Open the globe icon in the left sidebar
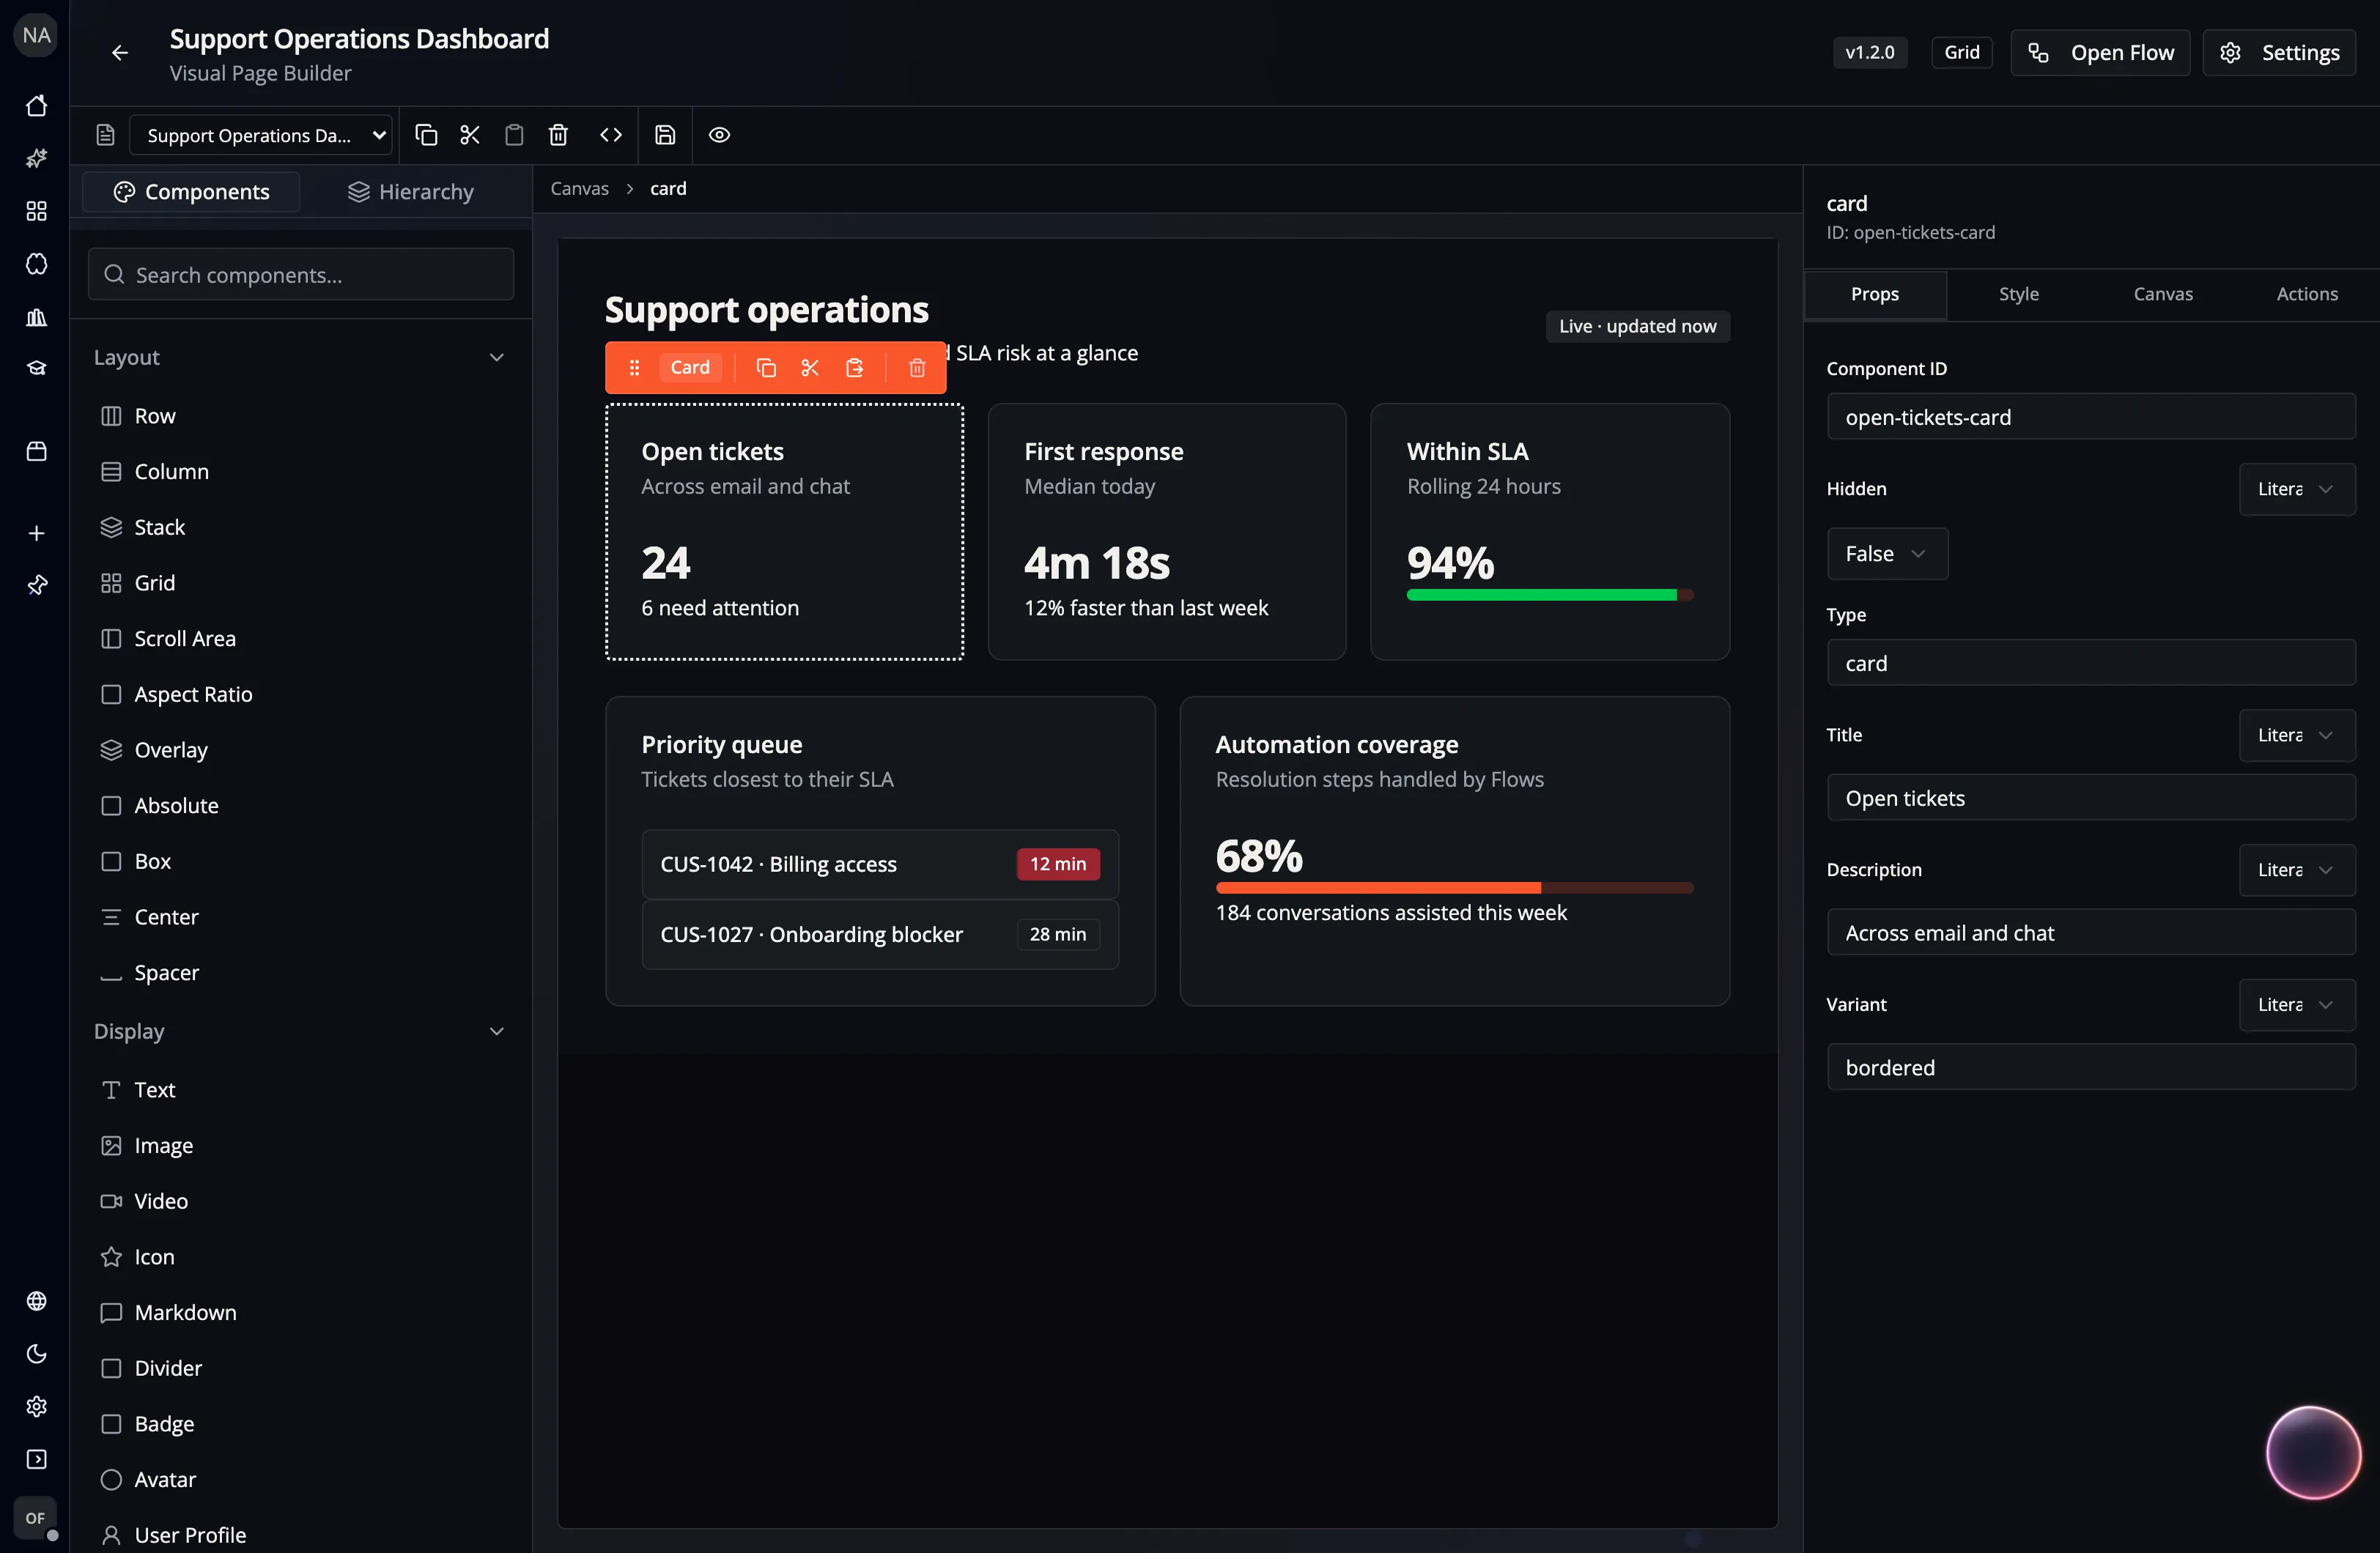The width and height of the screenshot is (2380, 1553). coord(37,1301)
